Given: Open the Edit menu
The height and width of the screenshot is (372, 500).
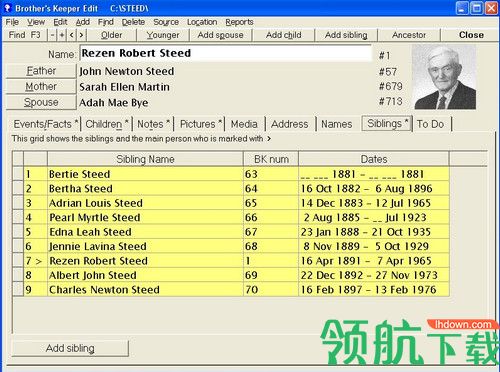Looking at the screenshot, I should (x=60, y=22).
